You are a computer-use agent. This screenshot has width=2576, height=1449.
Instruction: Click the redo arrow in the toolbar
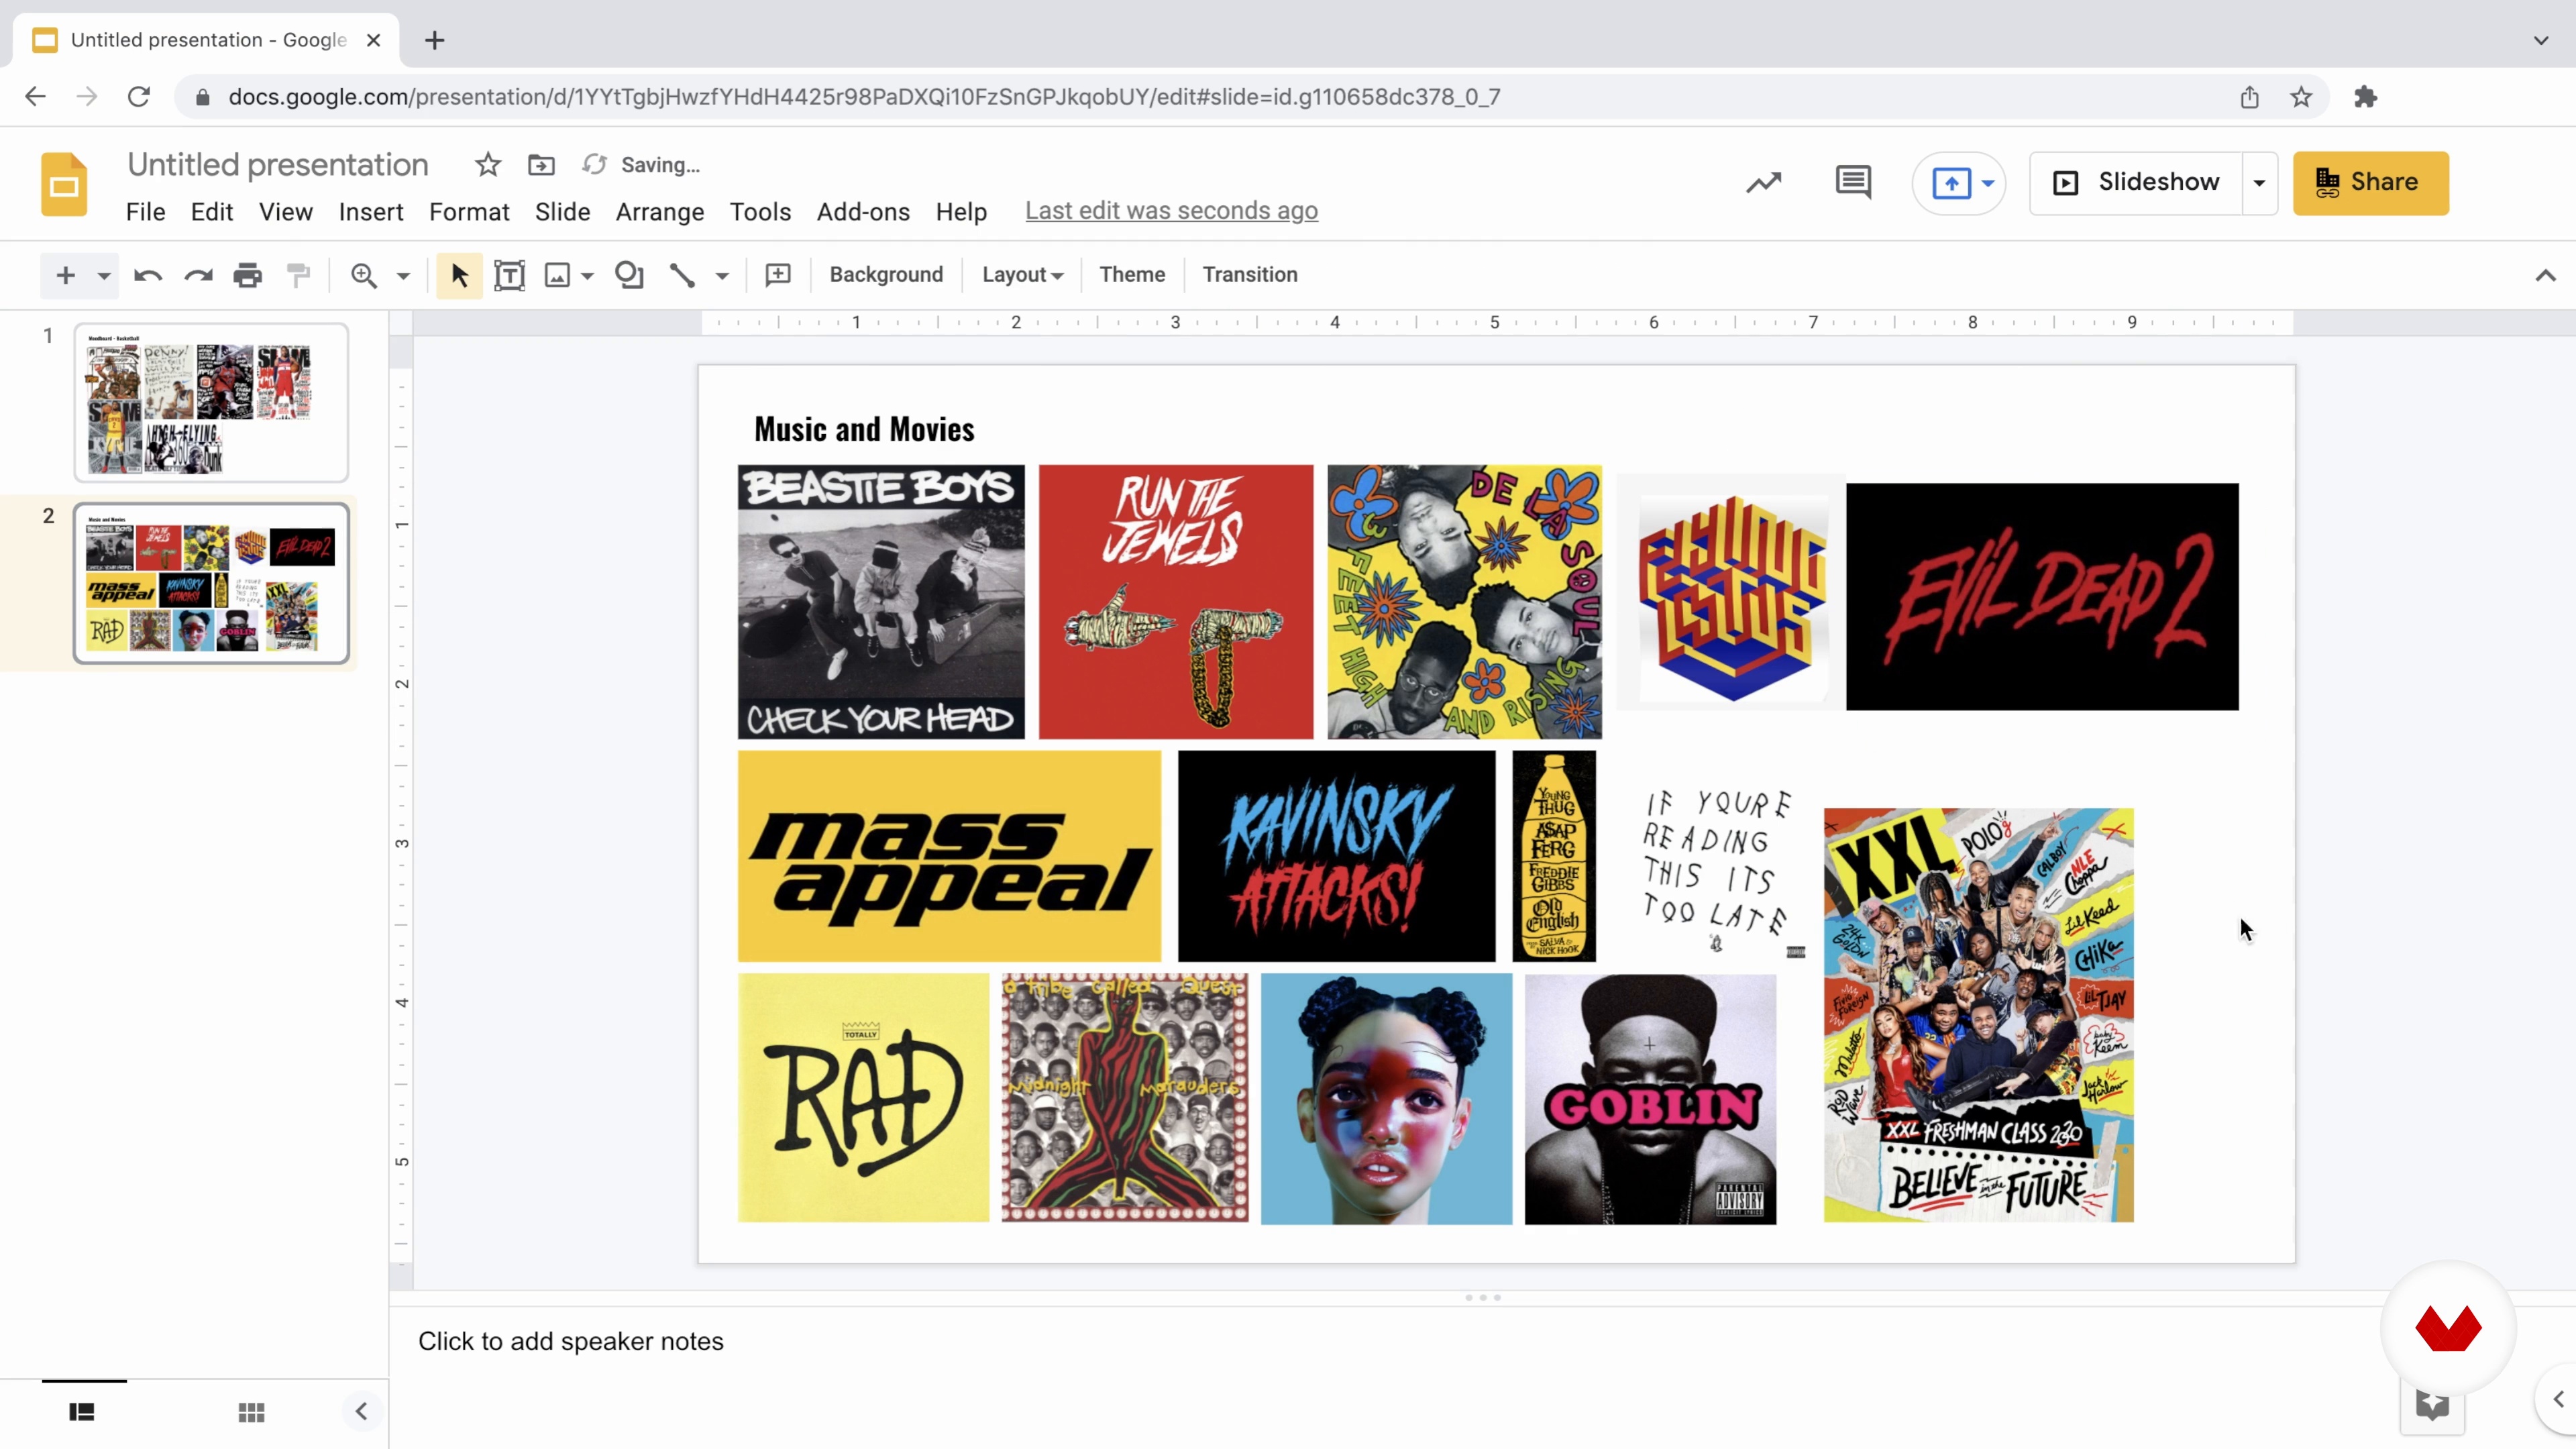198,275
